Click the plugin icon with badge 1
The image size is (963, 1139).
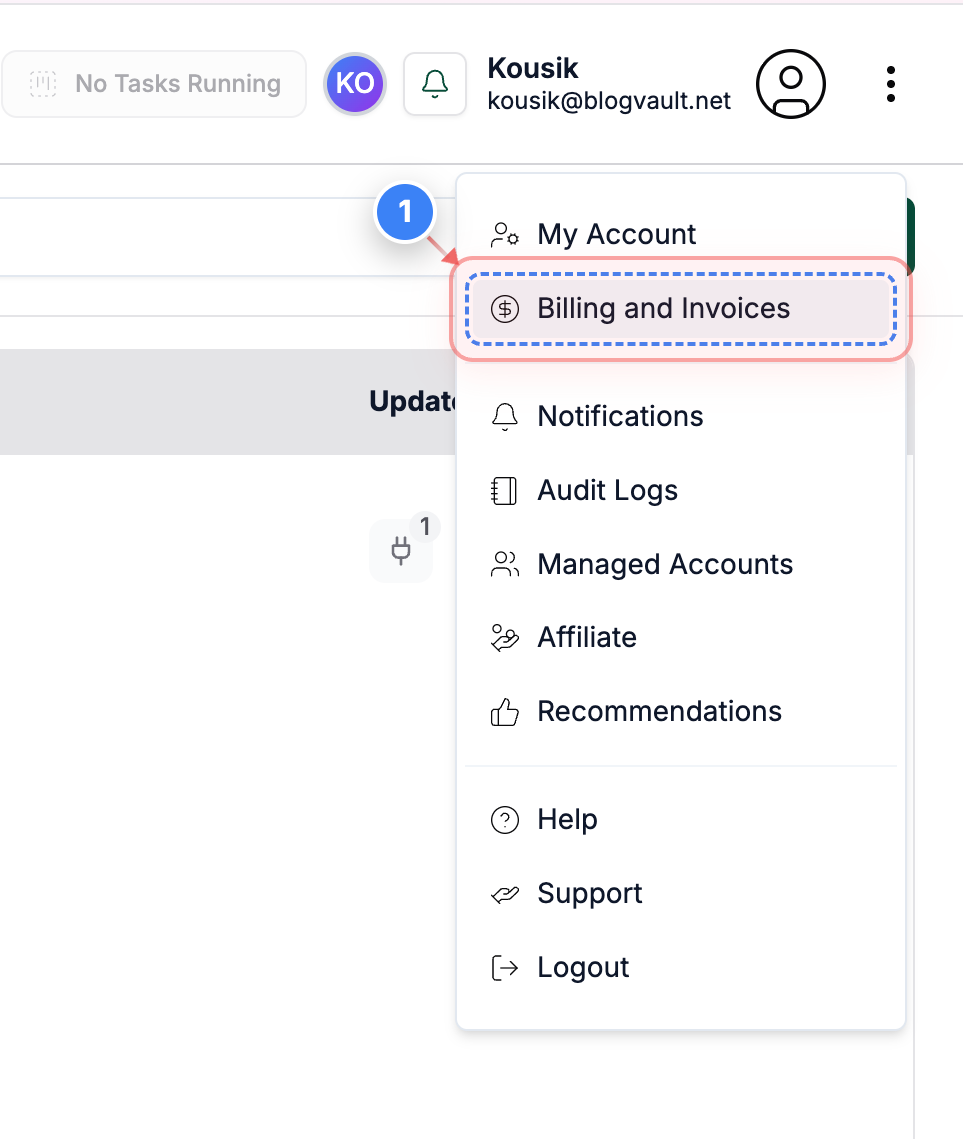pyautogui.click(x=400, y=551)
